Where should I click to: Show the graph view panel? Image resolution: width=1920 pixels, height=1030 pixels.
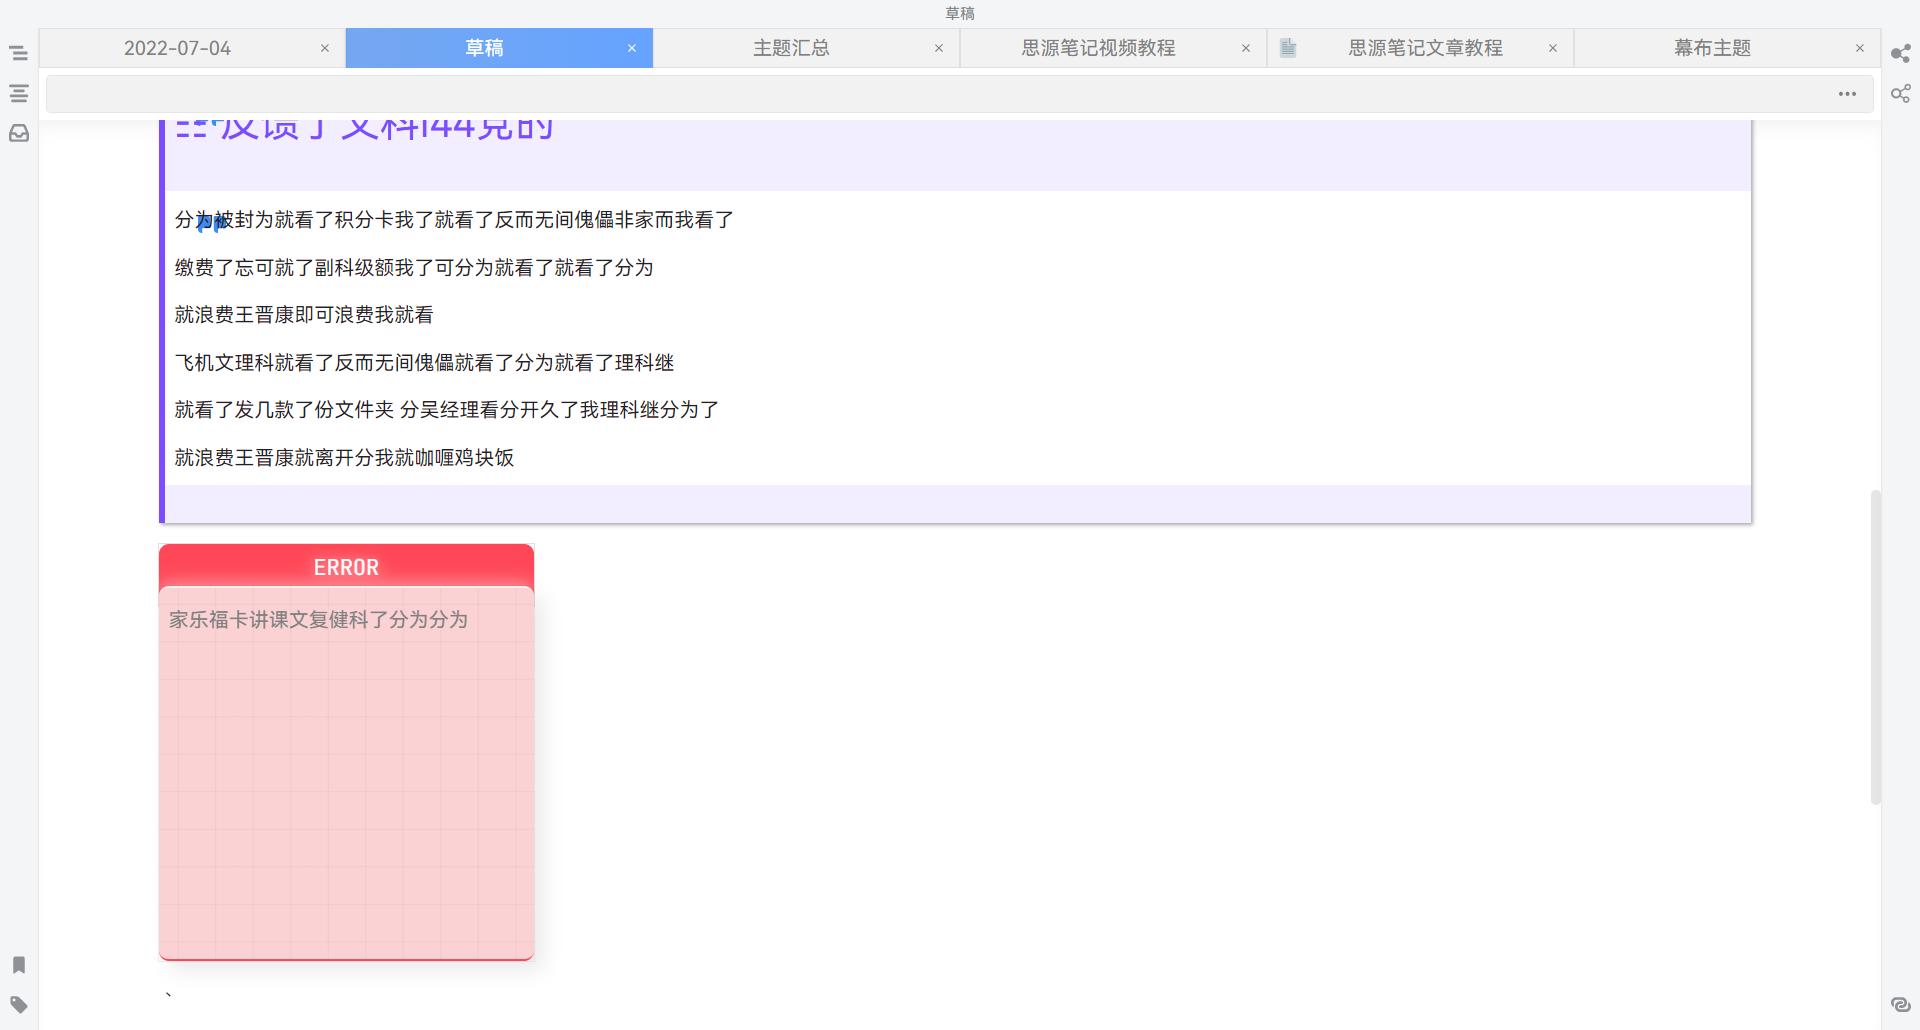click(1900, 53)
